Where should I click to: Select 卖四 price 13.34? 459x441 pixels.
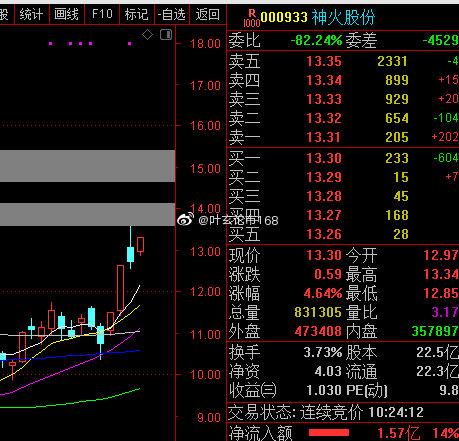click(324, 80)
